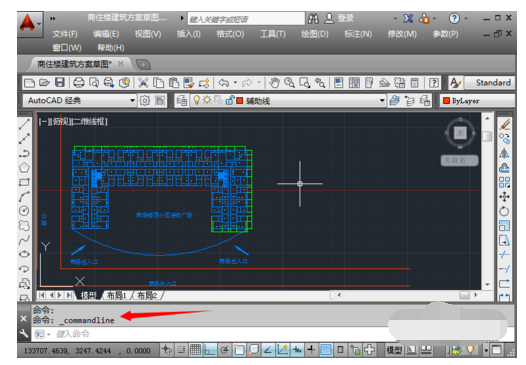Open Plot Preview icon
Screen dimensions: 526x365
94,83
